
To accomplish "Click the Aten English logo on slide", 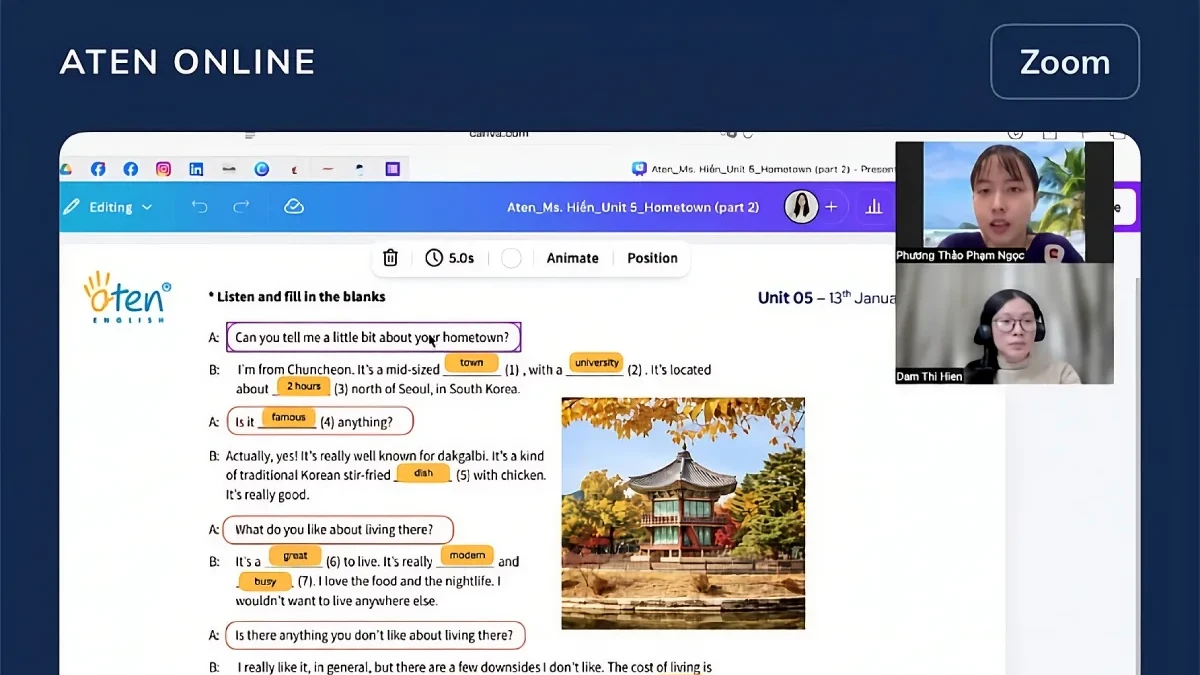I will (127, 298).
